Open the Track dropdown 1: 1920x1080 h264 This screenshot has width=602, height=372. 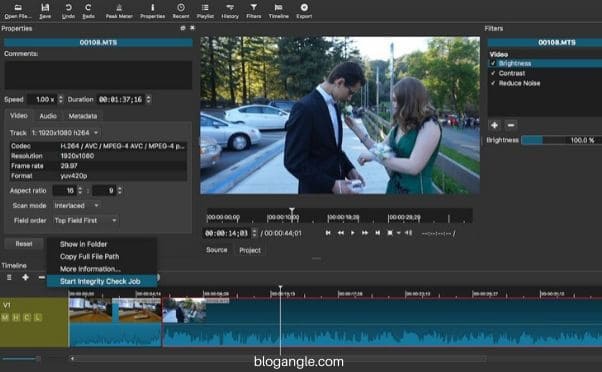tap(65, 133)
